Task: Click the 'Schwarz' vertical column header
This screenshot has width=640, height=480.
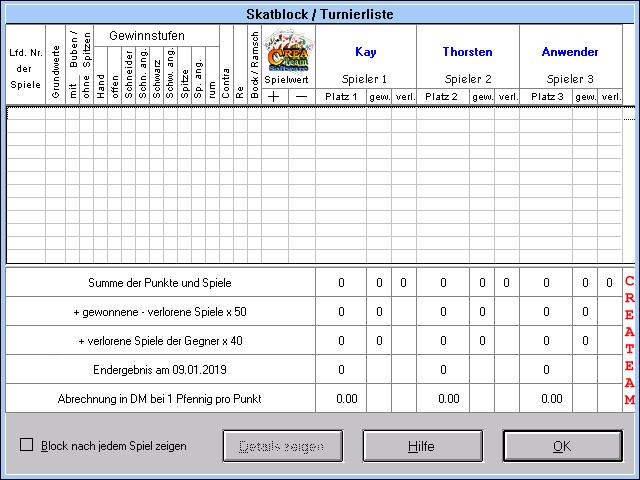Action: click(x=156, y=79)
